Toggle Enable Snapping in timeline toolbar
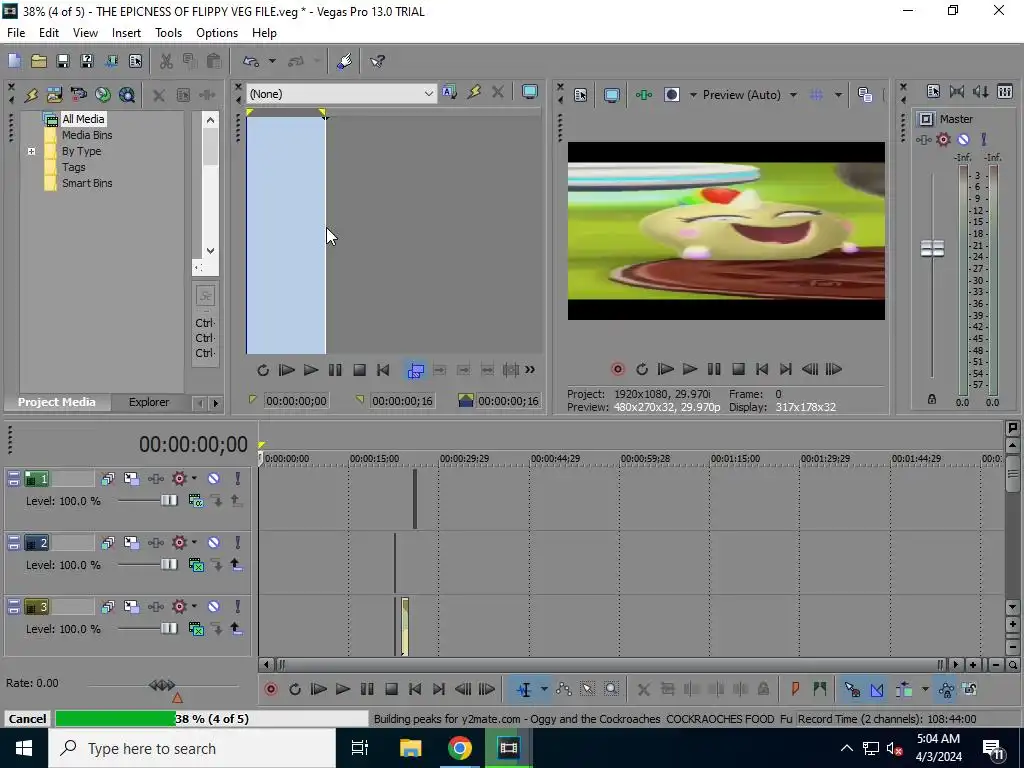Screen dimensions: 1024x768 (852, 689)
